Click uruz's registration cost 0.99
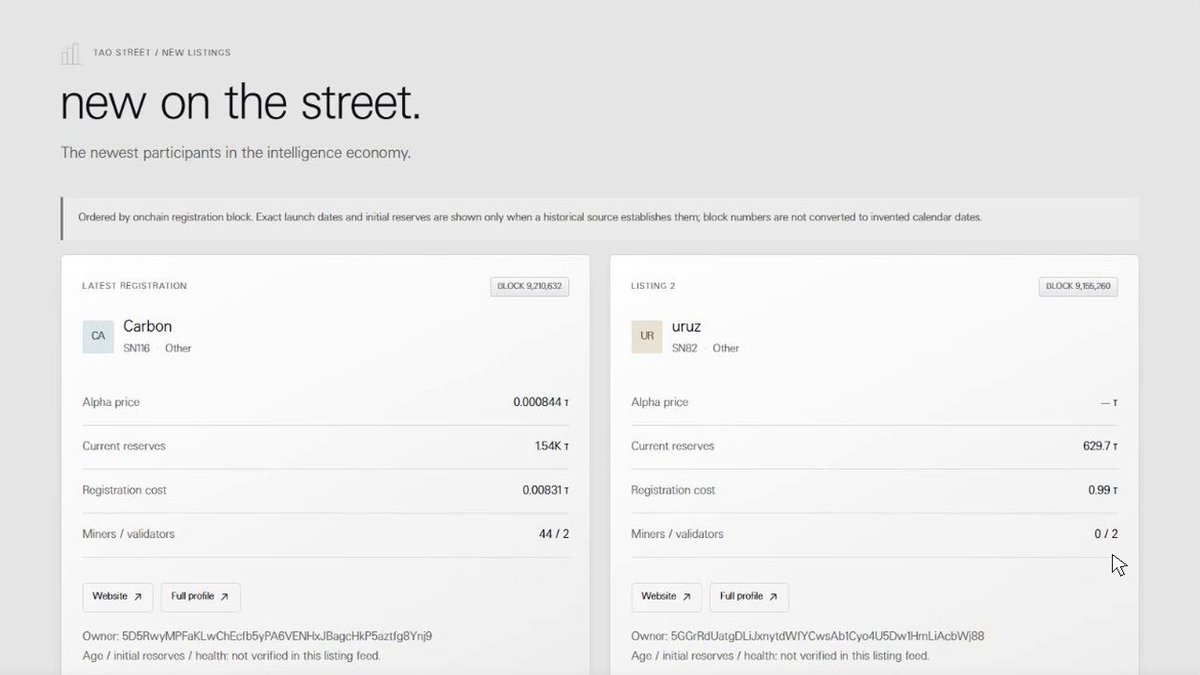The width and height of the screenshot is (1200, 675). click(1103, 490)
